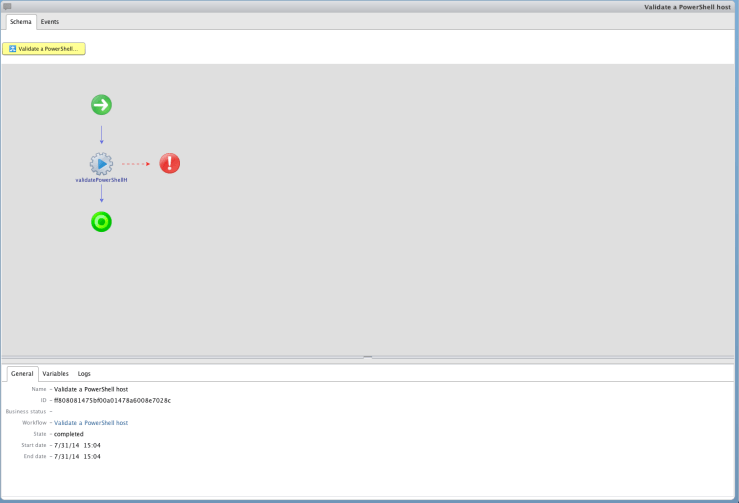Open the Variables tab
739x503 pixels.
click(55, 373)
